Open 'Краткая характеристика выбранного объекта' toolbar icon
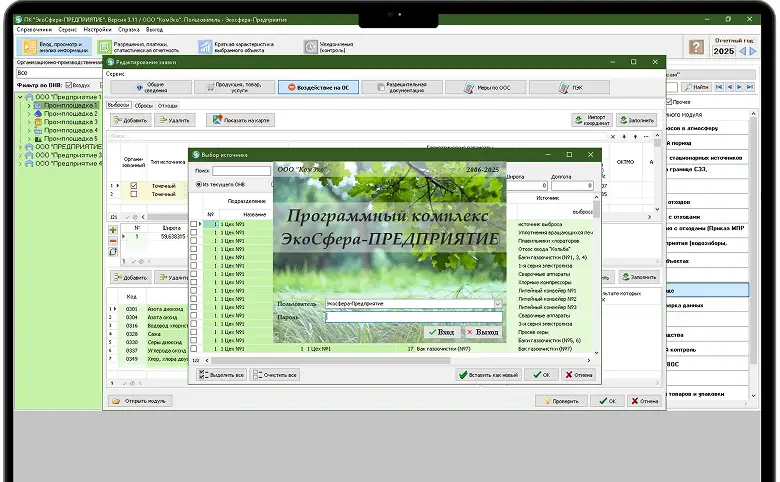The width and height of the screenshot is (780, 482). click(205, 47)
